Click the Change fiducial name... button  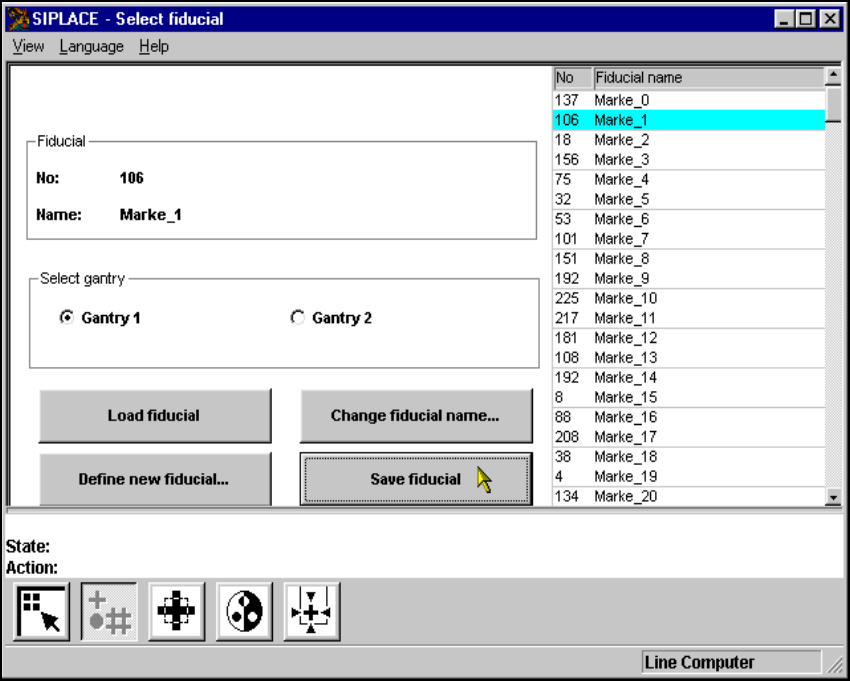point(415,416)
